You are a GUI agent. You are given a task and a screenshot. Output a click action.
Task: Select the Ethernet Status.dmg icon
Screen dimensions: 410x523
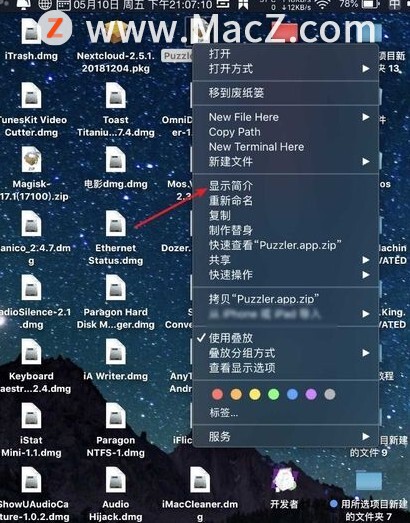[x=115, y=223]
